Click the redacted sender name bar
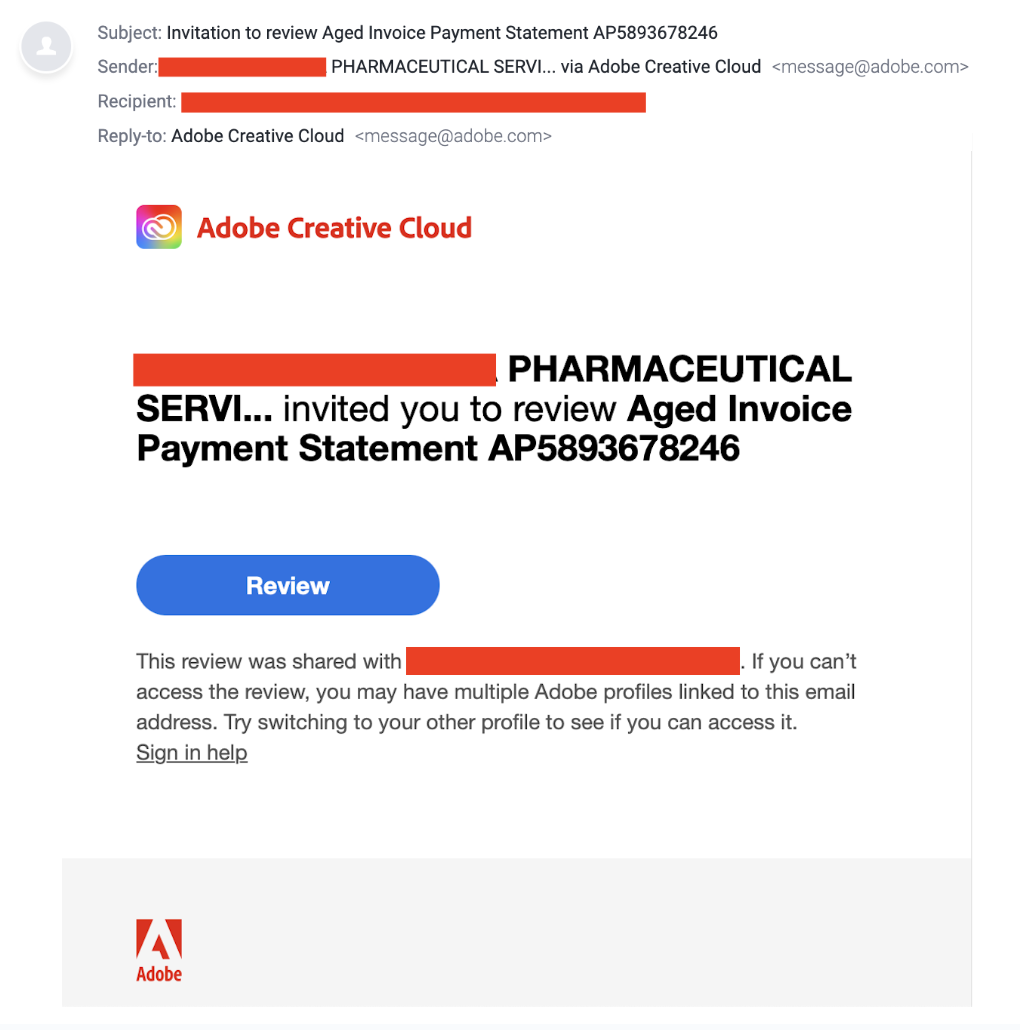 click(242, 67)
